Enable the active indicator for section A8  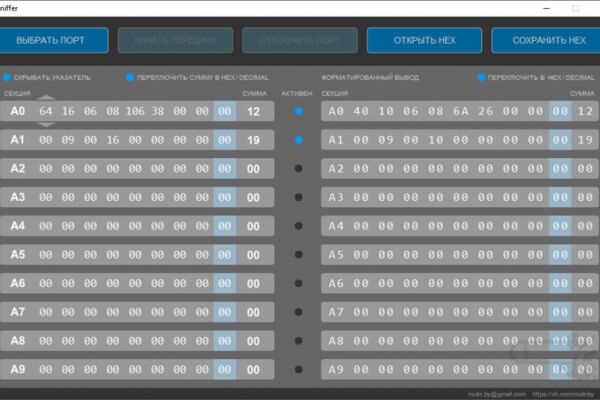tap(299, 341)
